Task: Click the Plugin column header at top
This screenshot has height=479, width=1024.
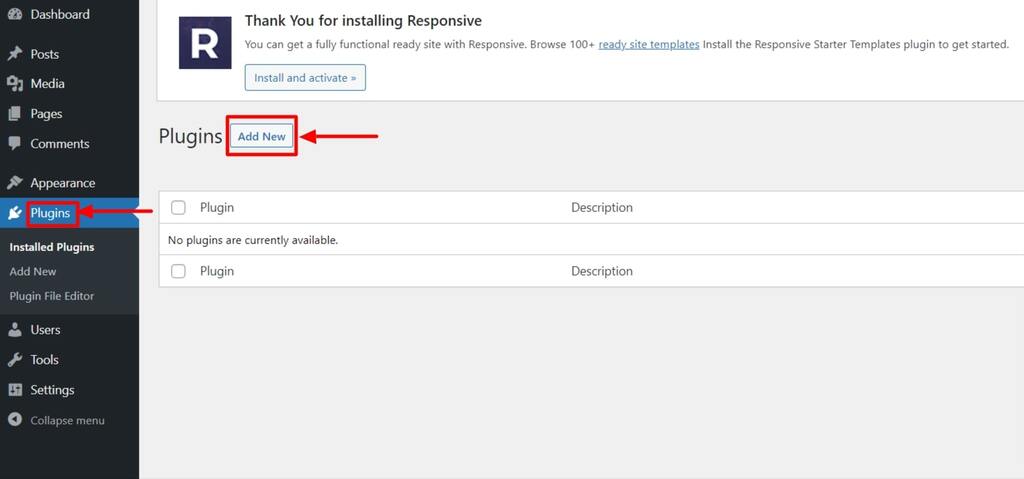Action: pyautogui.click(x=217, y=208)
